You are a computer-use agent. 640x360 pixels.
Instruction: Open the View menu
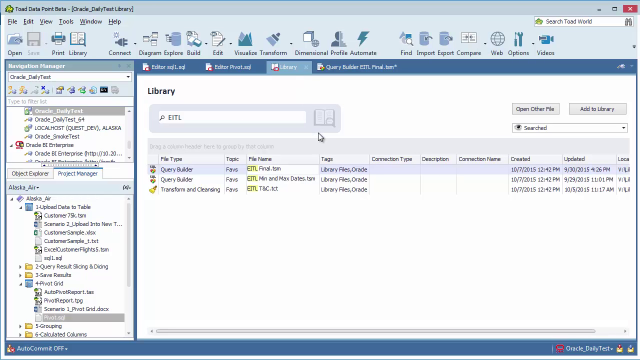pos(46,22)
